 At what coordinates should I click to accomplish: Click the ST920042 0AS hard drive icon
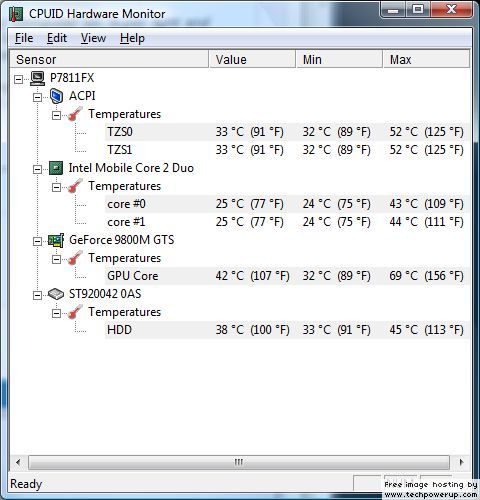click(56, 294)
